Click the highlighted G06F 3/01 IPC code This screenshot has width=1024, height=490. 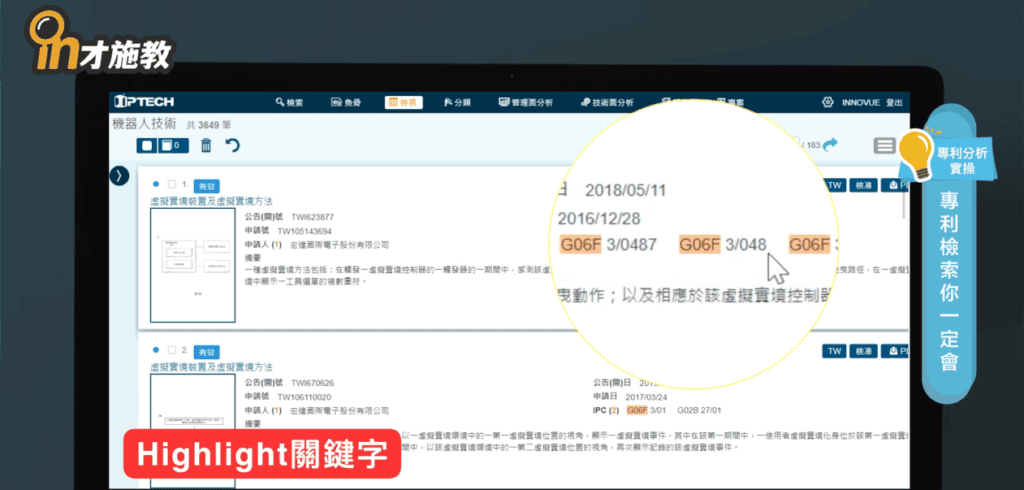[649, 410]
